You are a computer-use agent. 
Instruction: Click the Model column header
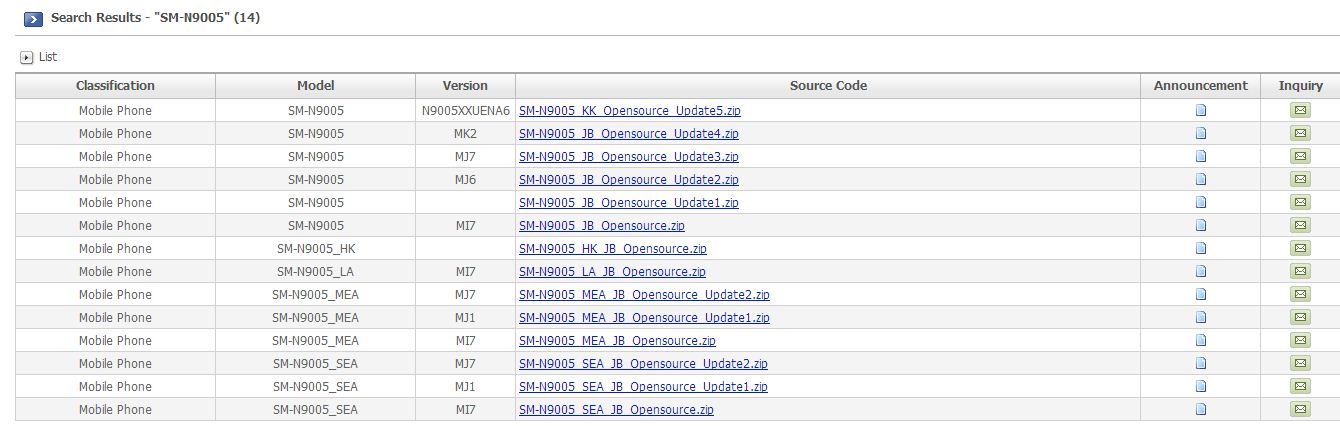coord(315,86)
